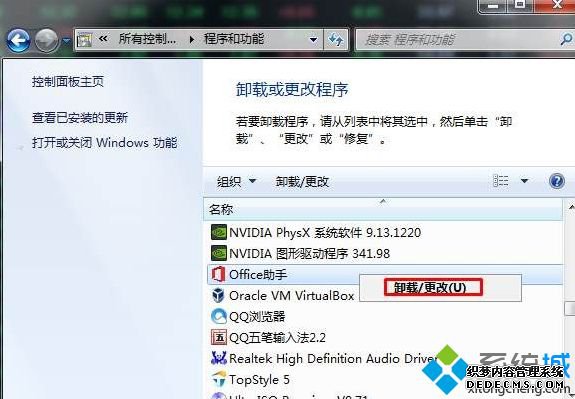The width and height of the screenshot is (575, 399).
Task: Open 打开或关闭 Windows 功能 link
Action: pyautogui.click(x=105, y=142)
